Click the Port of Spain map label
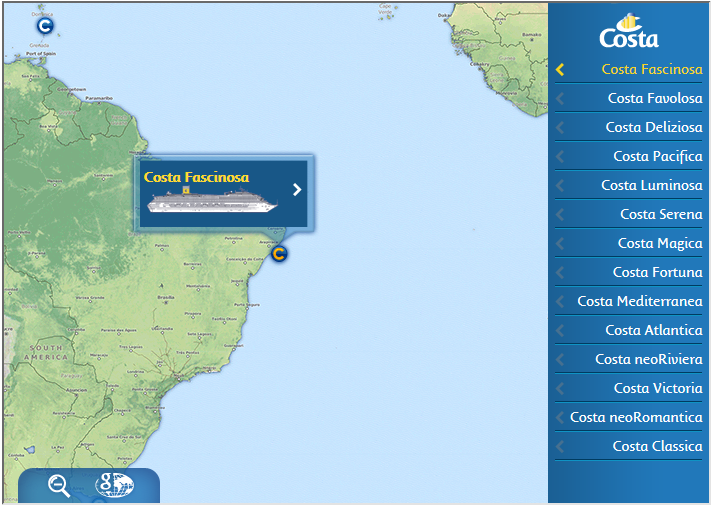711x505 pixels. (41, 53)
